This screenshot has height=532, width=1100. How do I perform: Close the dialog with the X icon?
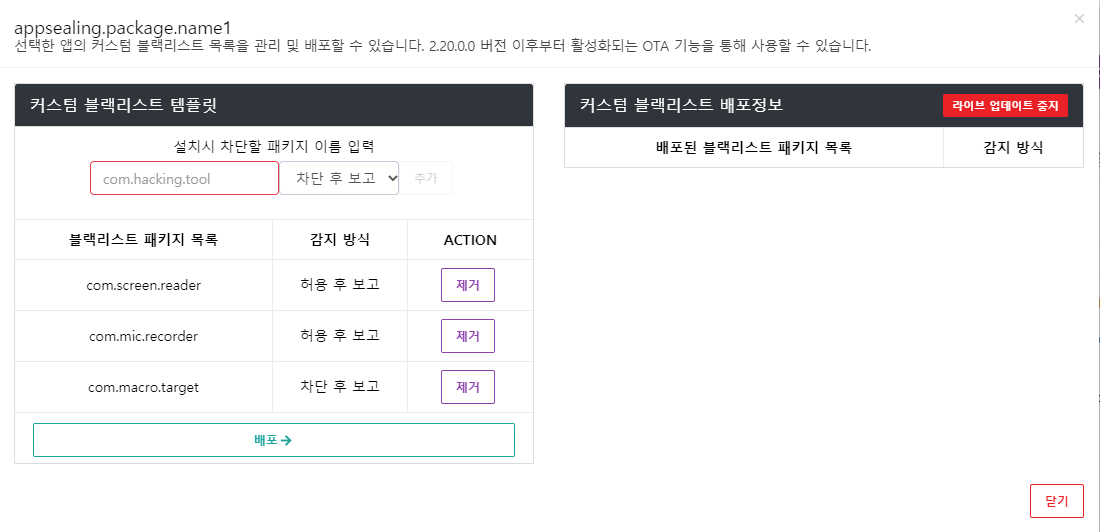[x=1079, y=19]
